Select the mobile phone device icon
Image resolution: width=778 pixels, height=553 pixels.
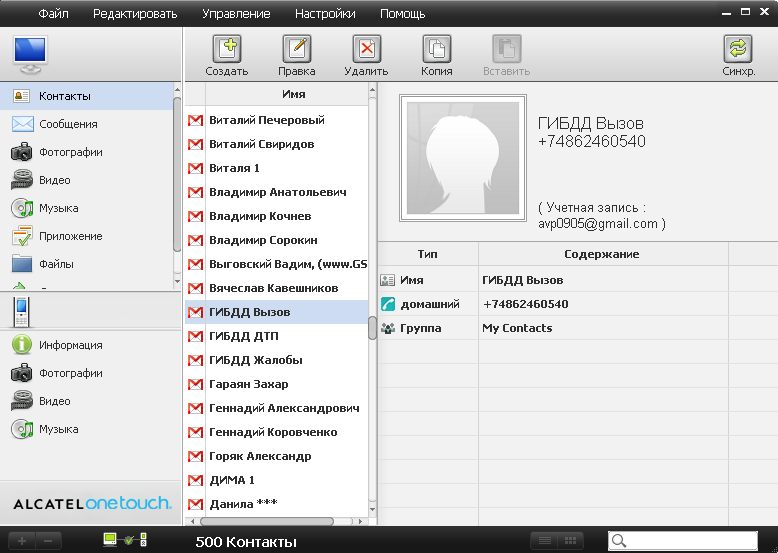tap(21, 311)
